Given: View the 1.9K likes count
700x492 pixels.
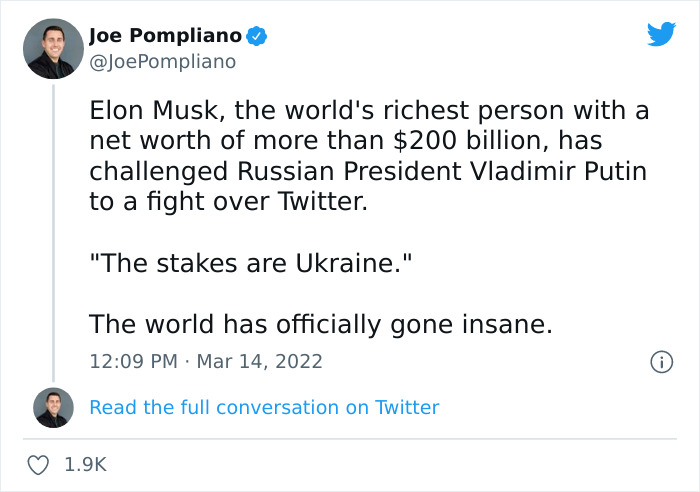Looking at the screenshot, I should point(85,465).
